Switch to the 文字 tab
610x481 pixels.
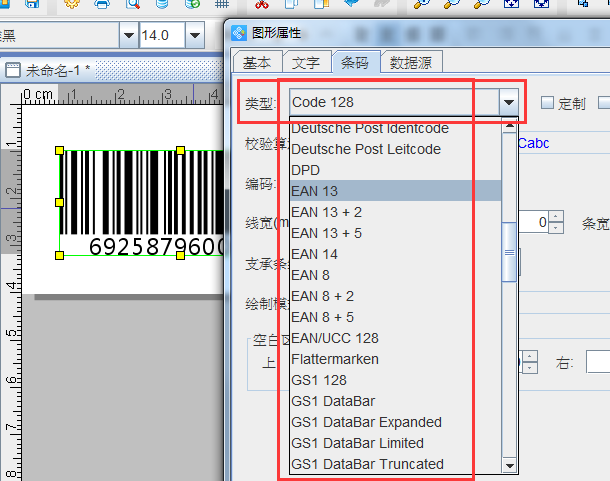pyautogui.click(x=306, y=63)
